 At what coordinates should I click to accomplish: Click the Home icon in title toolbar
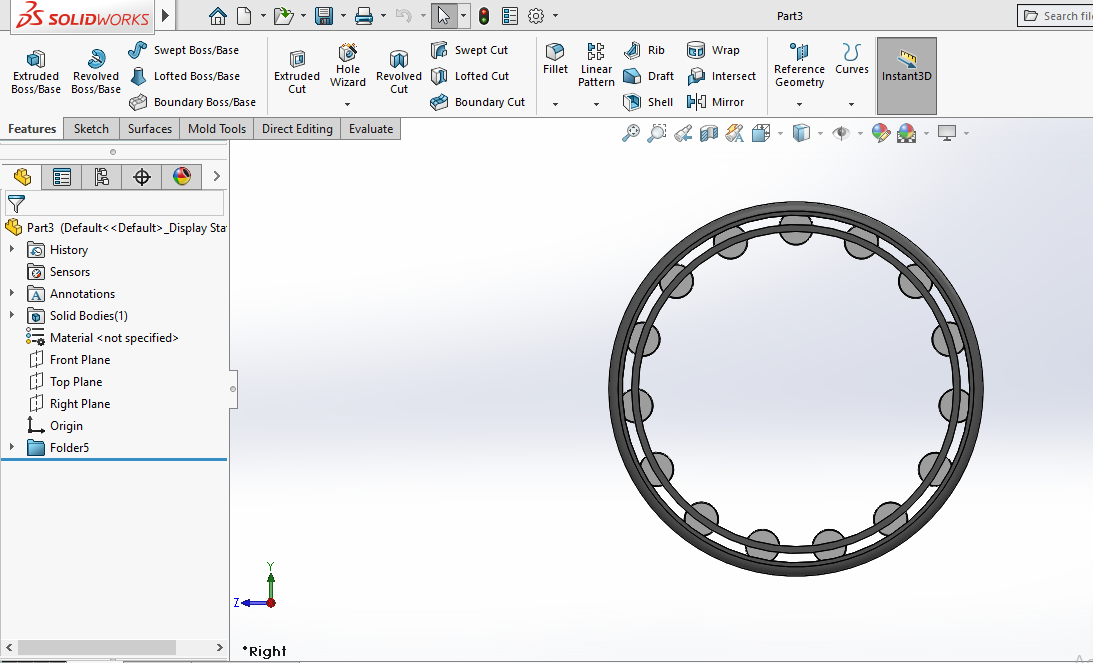[x=218, y=16]
